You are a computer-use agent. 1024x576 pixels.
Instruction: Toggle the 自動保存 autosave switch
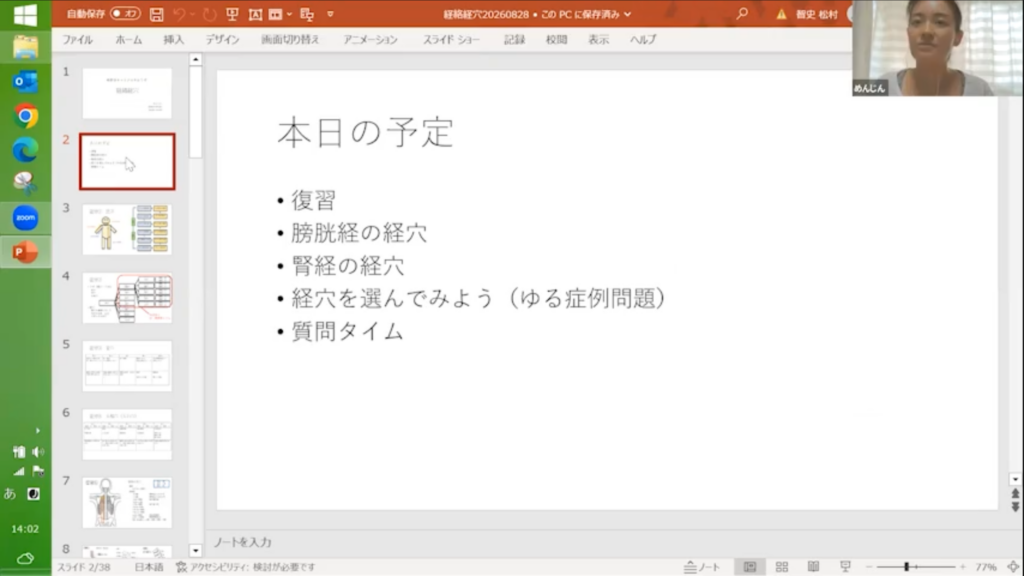(x=125, y=14)
